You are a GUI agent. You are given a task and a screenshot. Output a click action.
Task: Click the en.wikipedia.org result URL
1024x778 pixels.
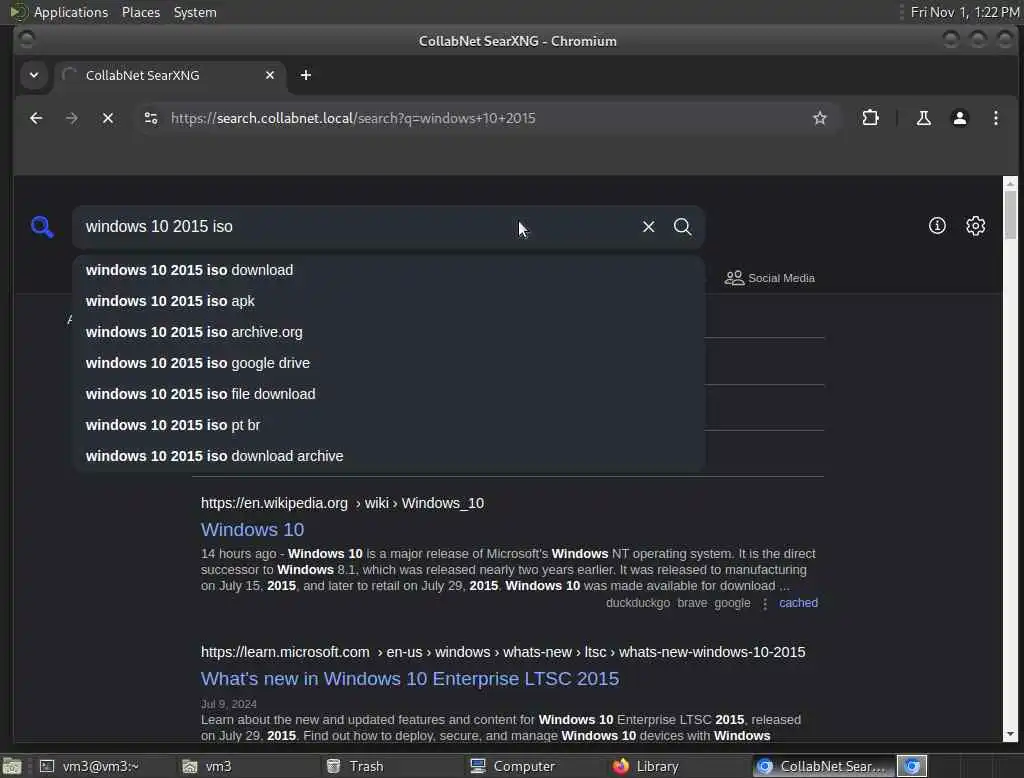tap(342, 503)
